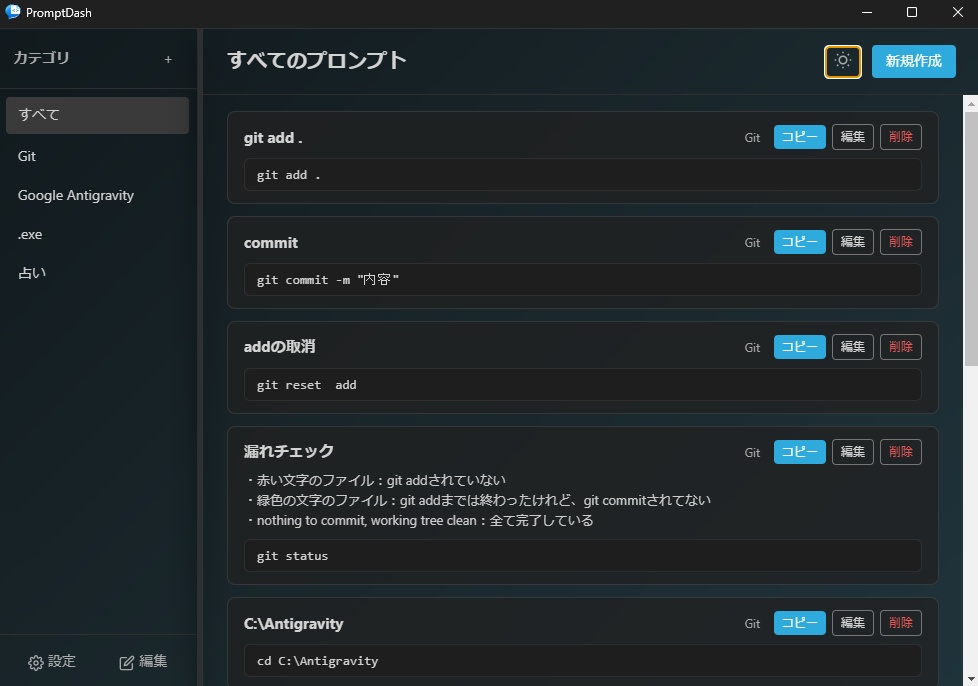978x686 pixels.
Task: Open the Google Antigravity category
Action: point(97,195)
